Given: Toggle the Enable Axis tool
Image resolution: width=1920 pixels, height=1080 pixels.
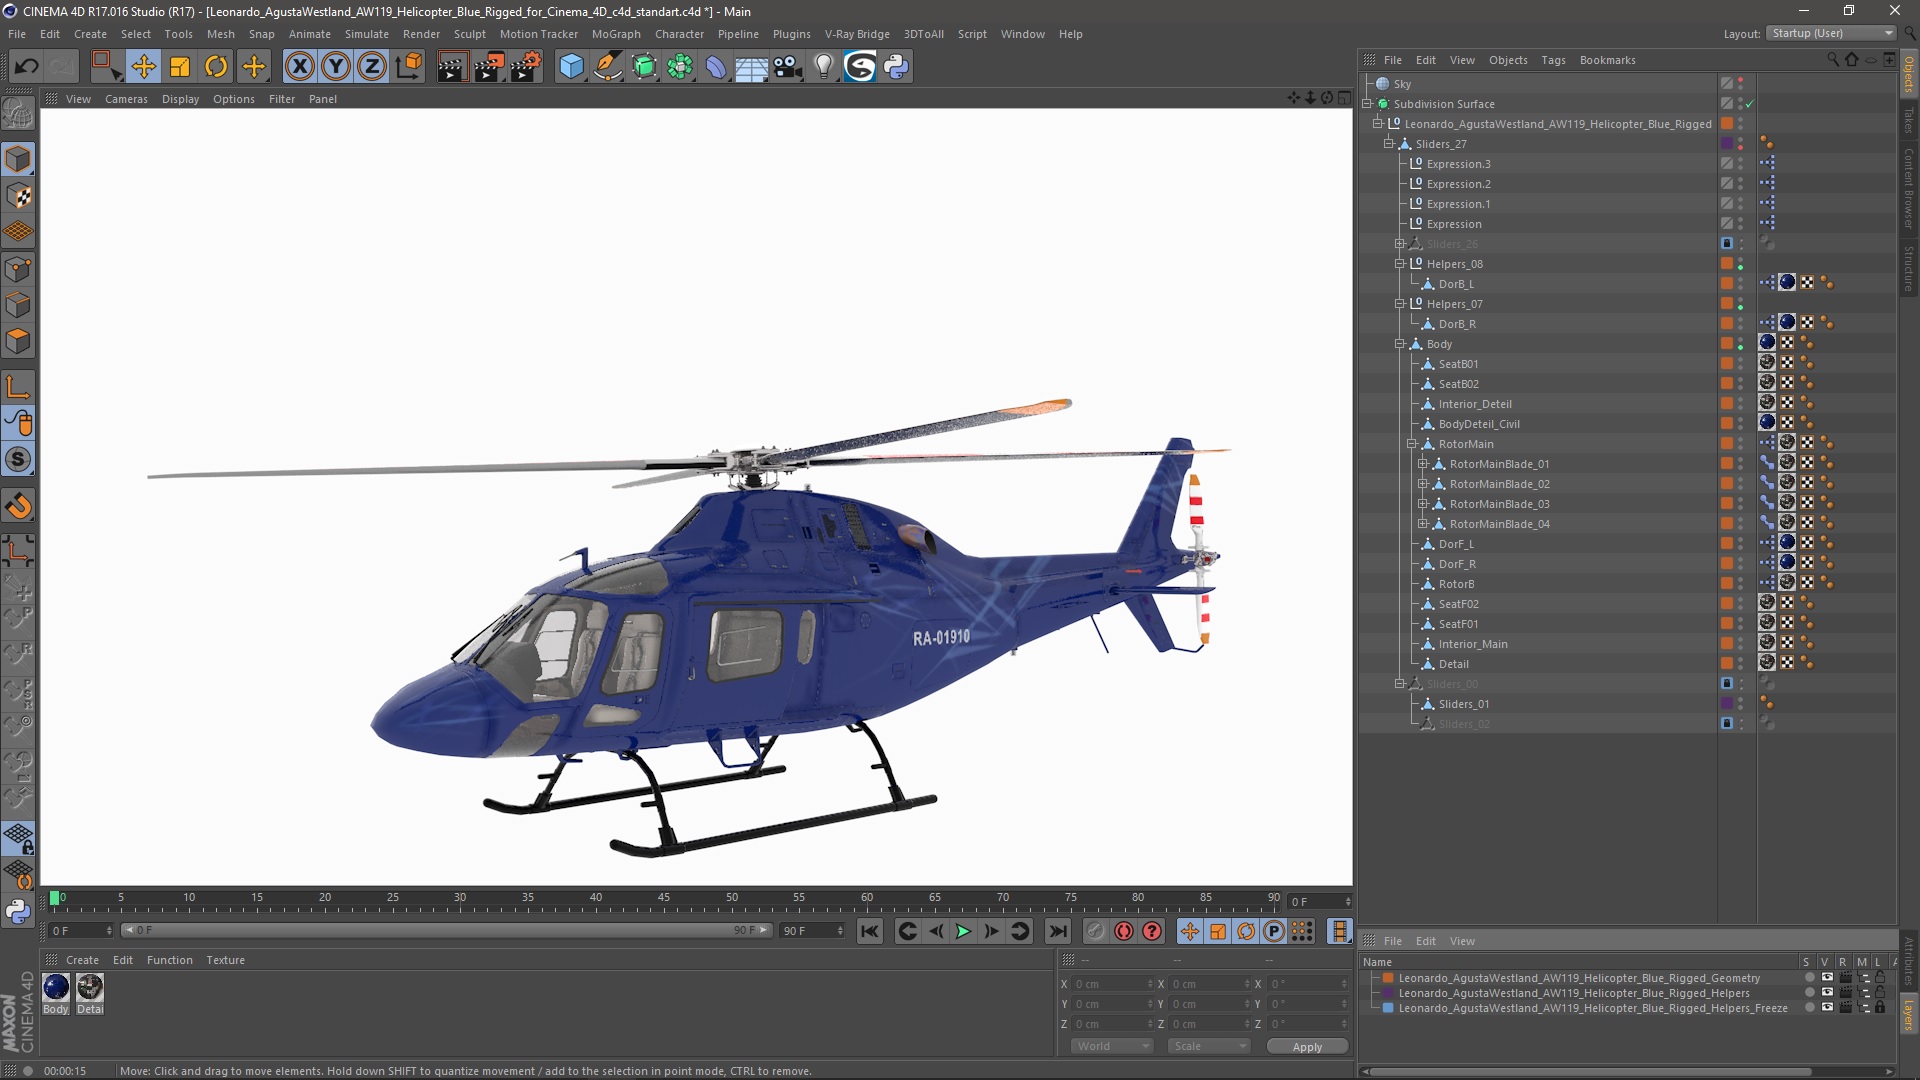Looking at the screenshot, I should [18, 387].
